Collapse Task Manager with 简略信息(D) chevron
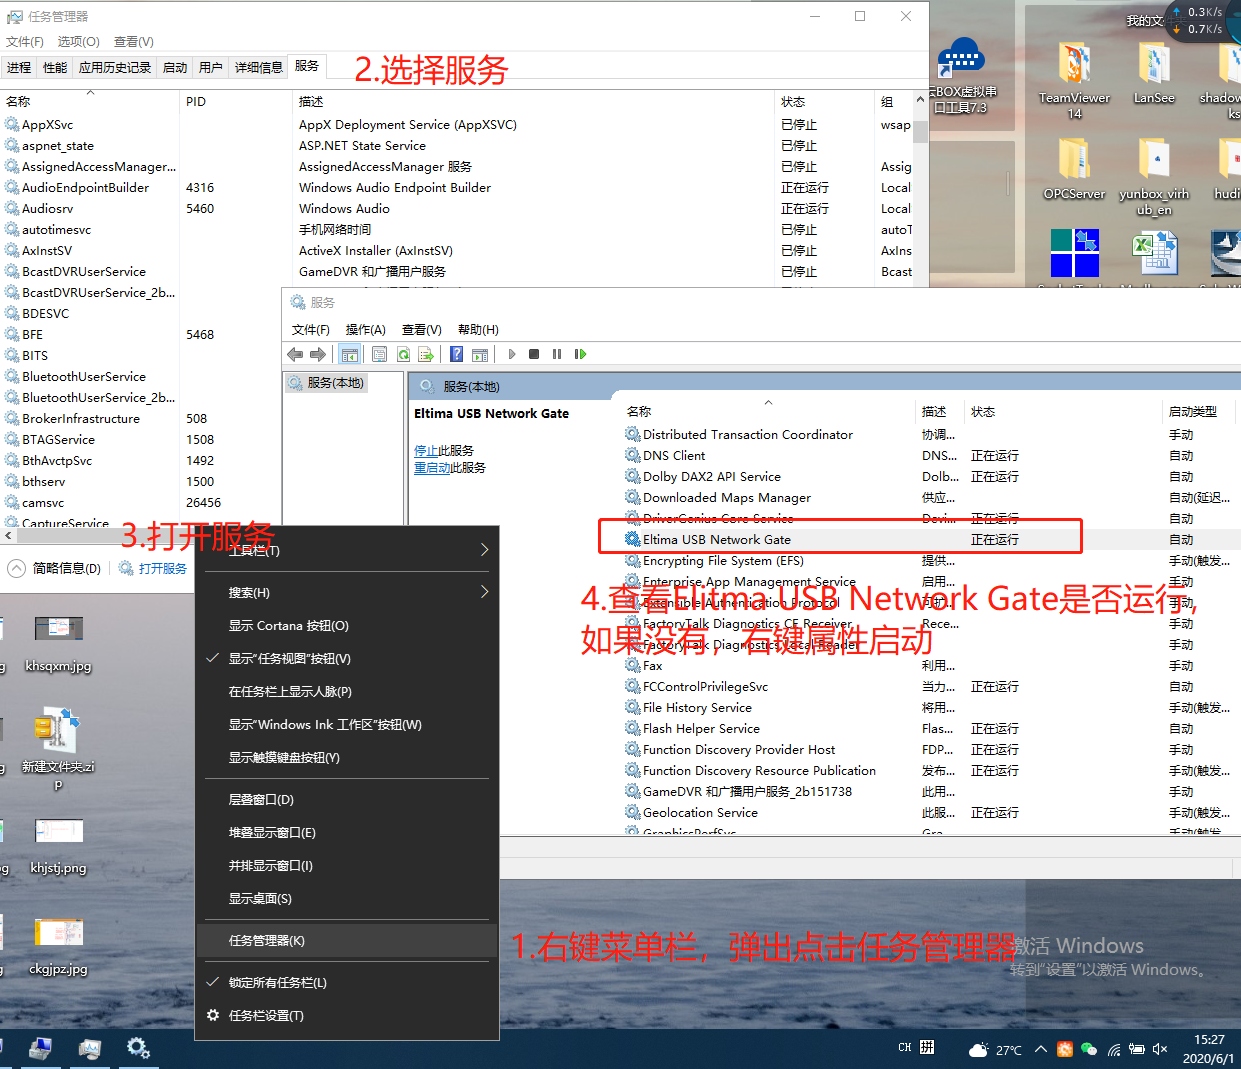This screenshot has height=1069, width=1241. [17, 568]
